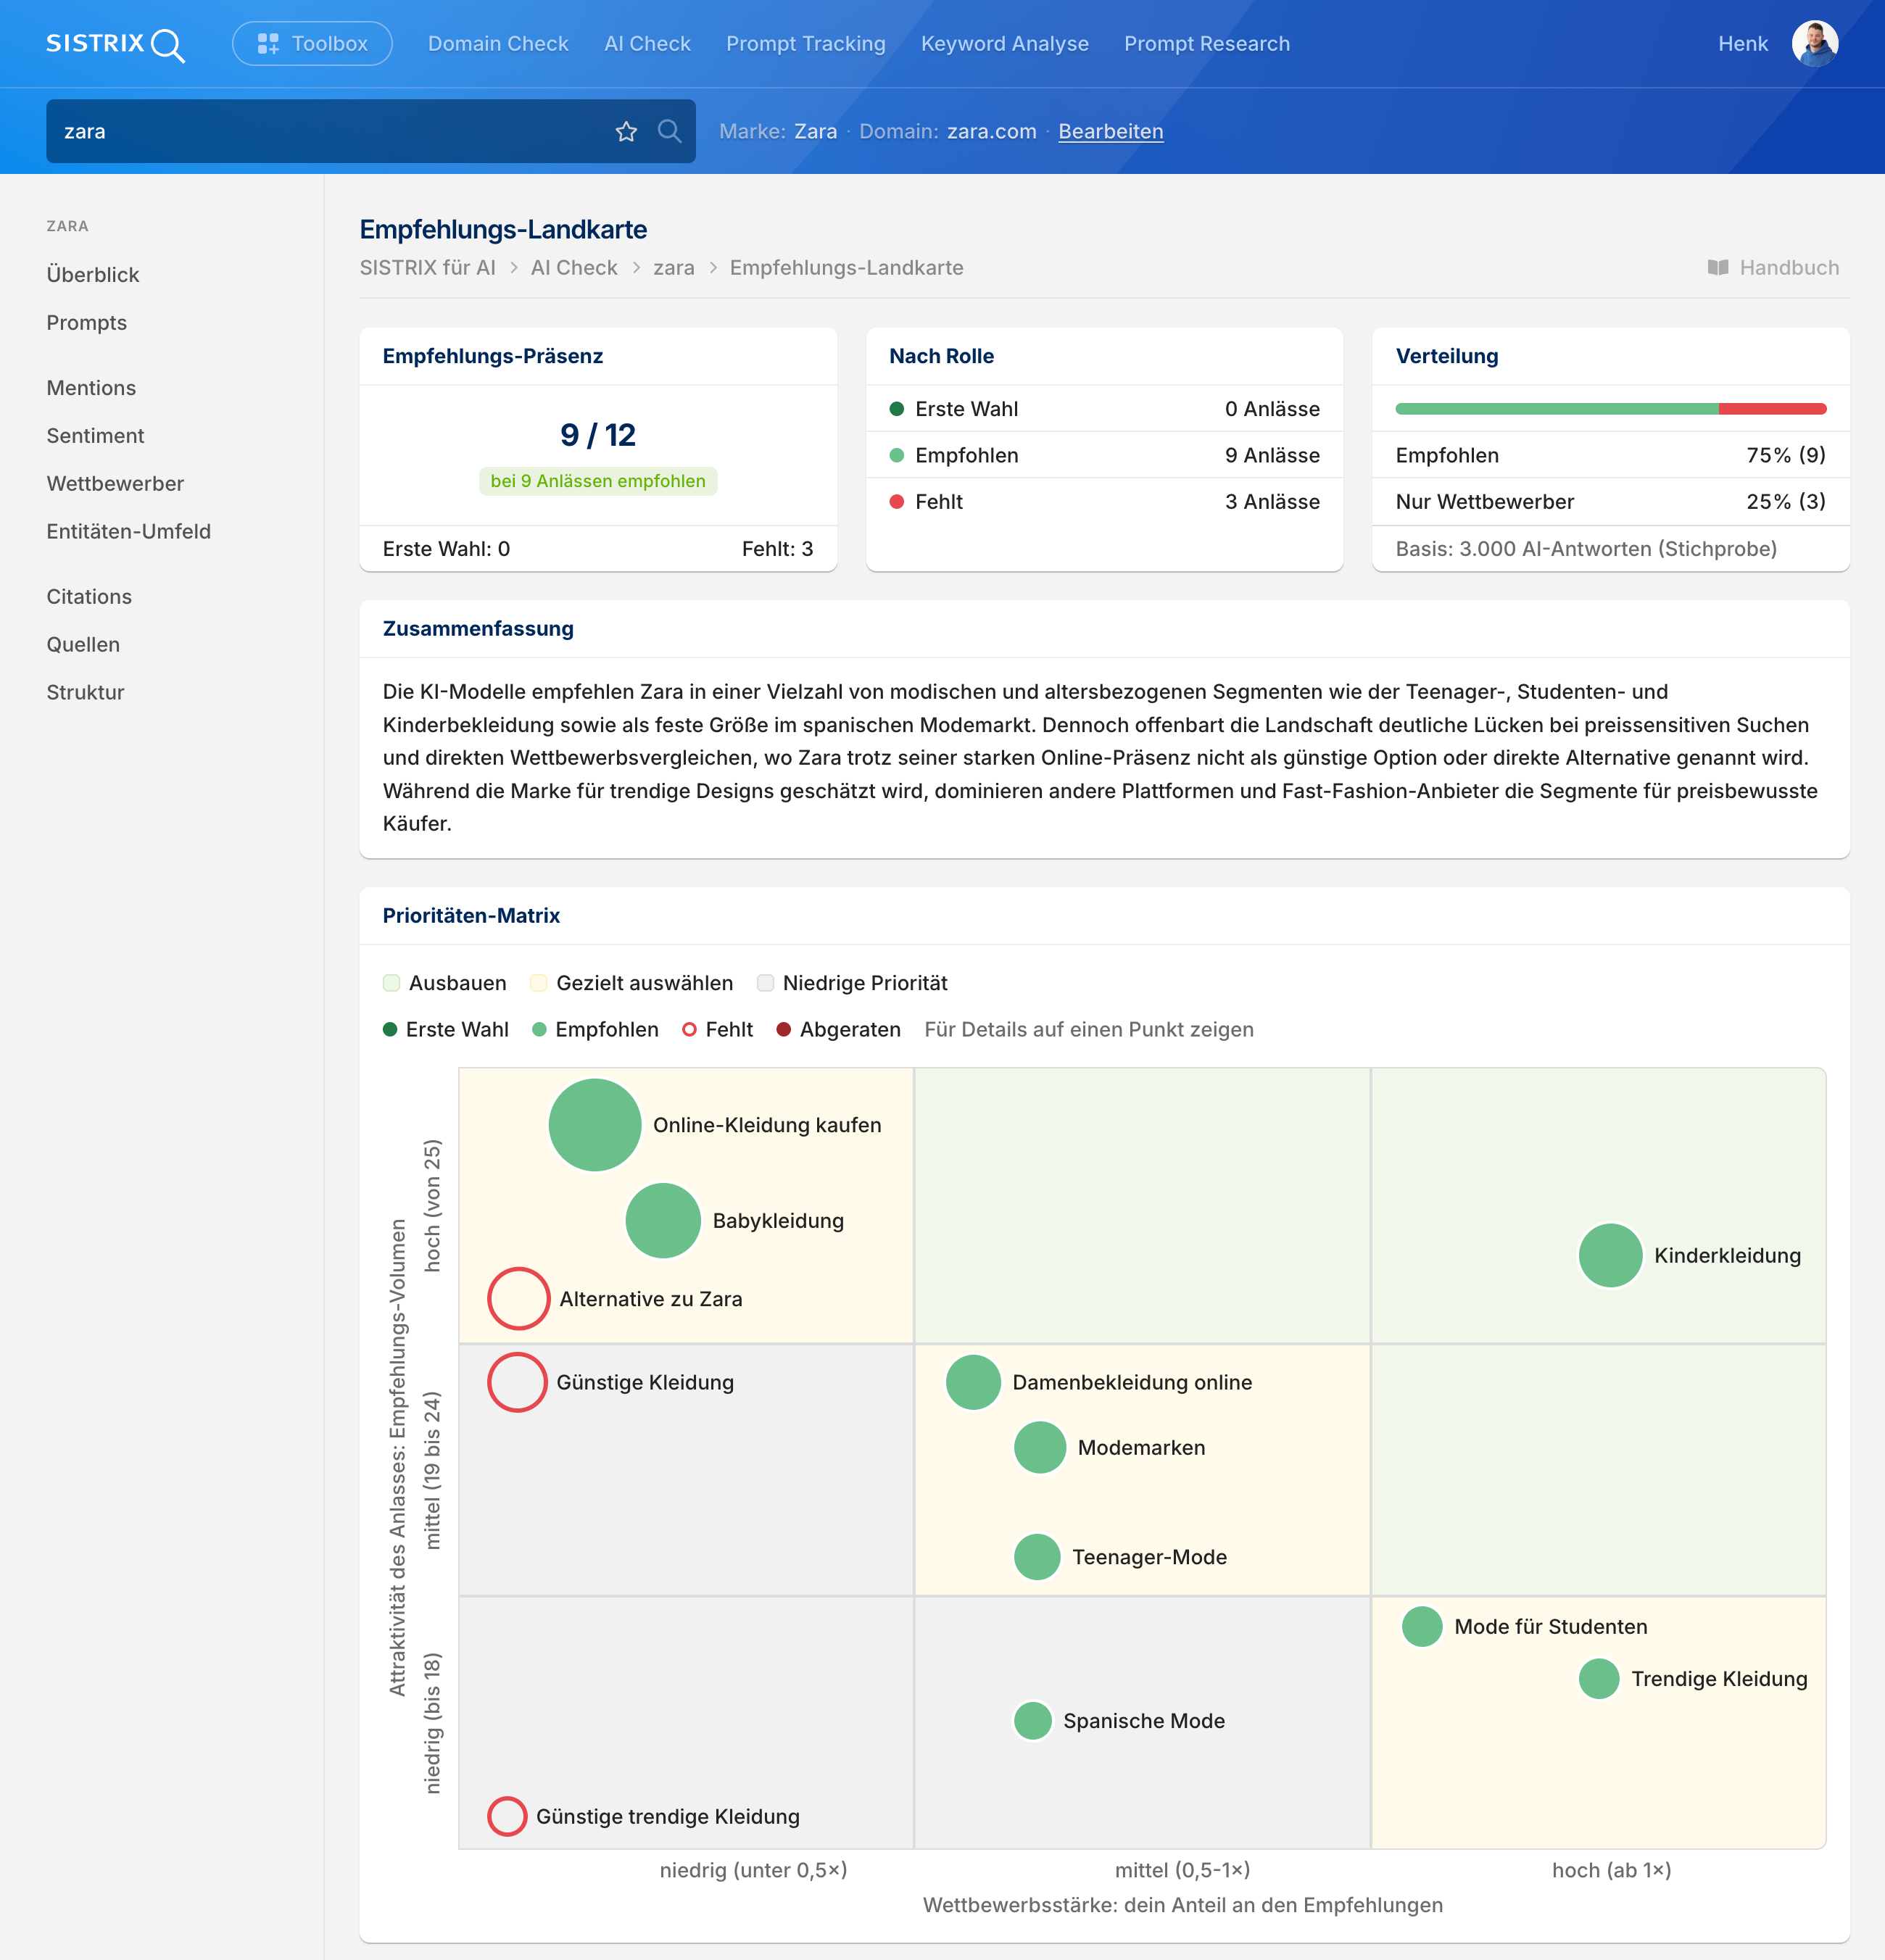Viewport: 1885px width, 1960px height.
Task: Click breadcrumb chevron after zara
Action: pos(713,268)
